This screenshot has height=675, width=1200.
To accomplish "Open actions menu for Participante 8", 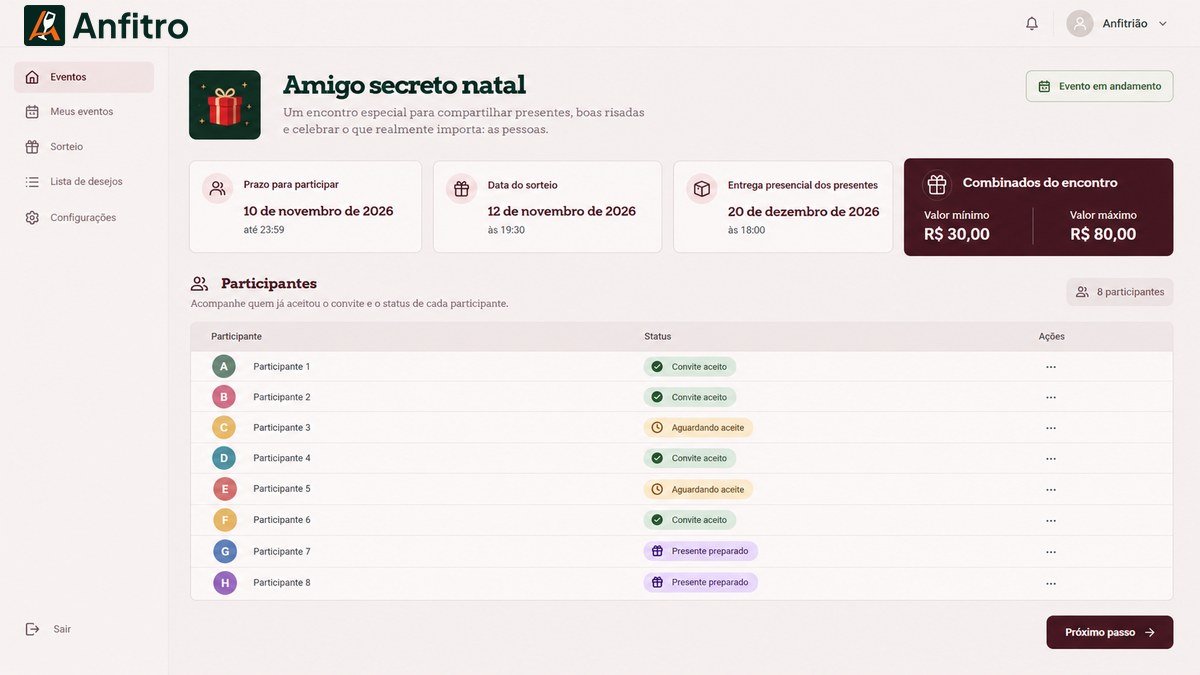I will 1051,583.
